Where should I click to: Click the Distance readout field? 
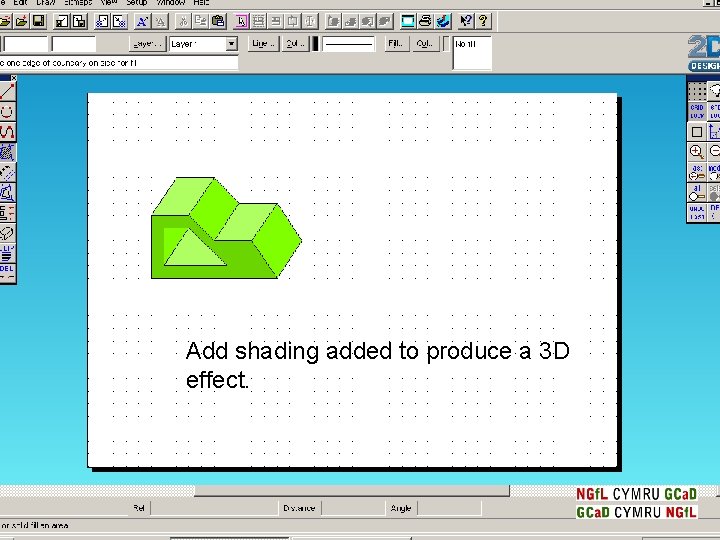(x=353, y=508)
